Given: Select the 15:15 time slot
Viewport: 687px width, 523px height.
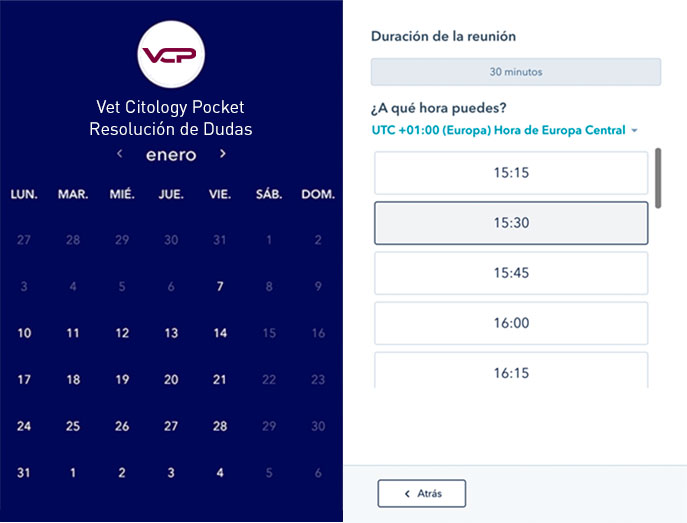Looking at the screenshot, I should tap(511, 173).
